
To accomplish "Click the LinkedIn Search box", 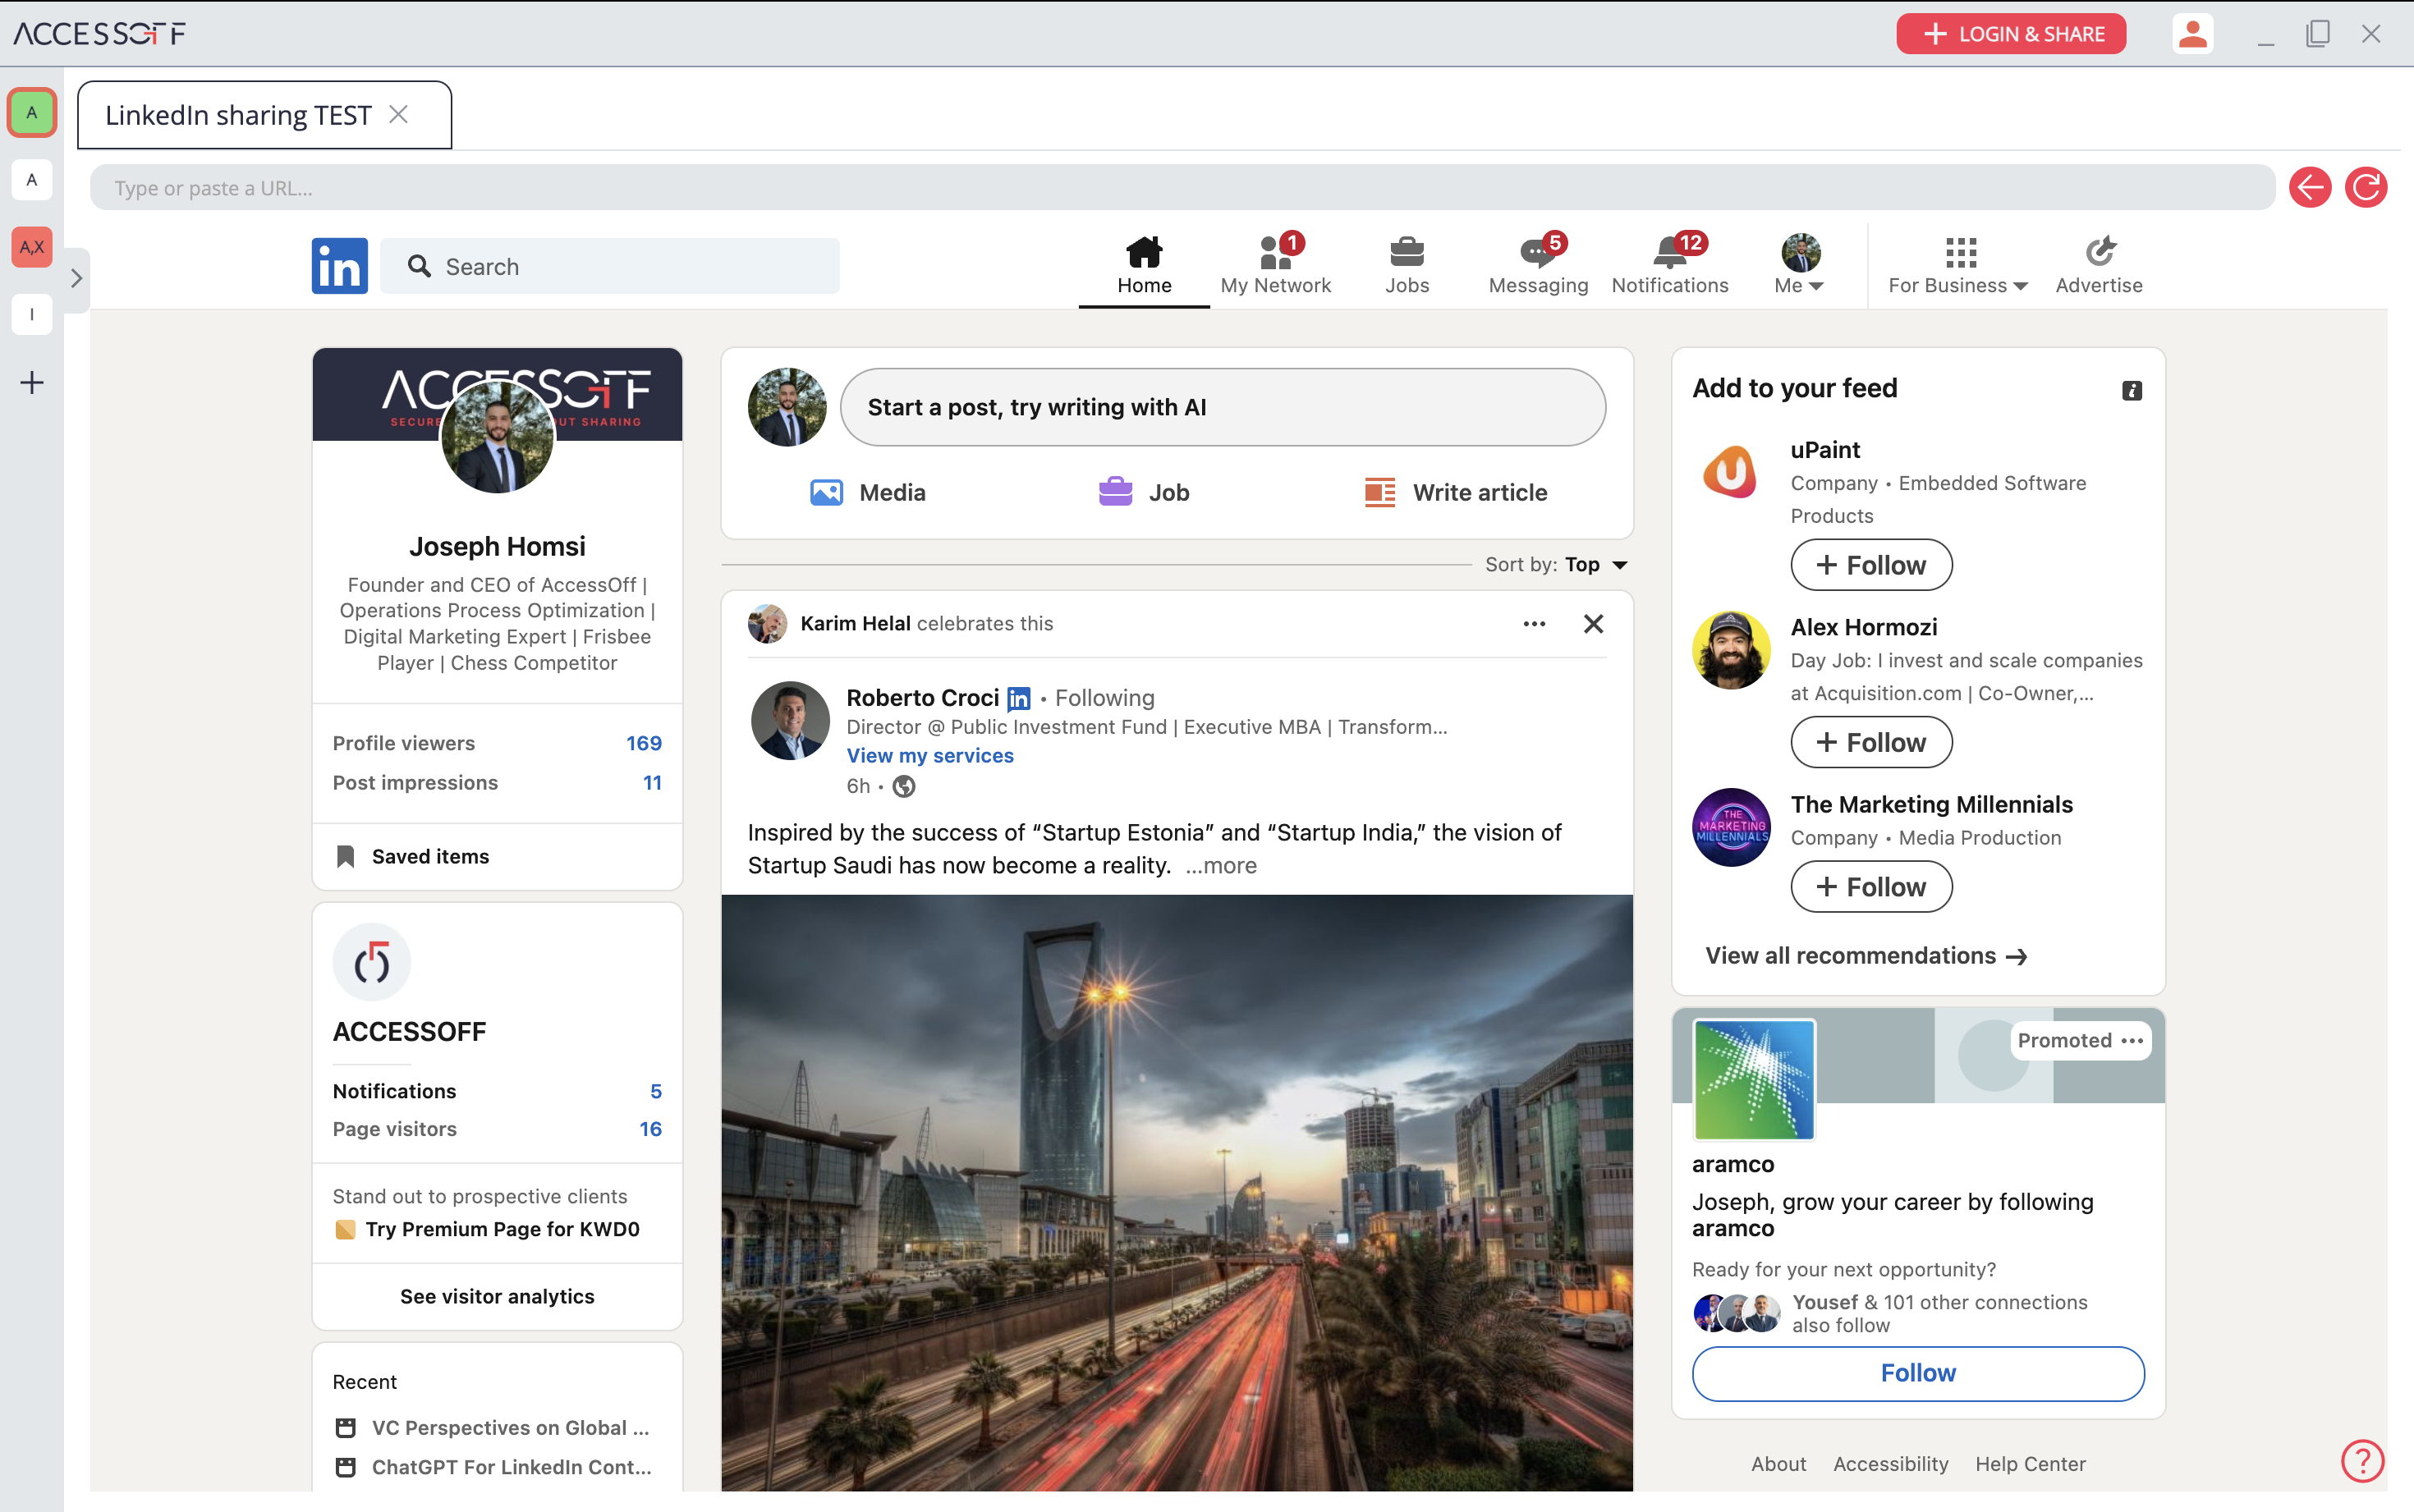I will click(610, 266).
